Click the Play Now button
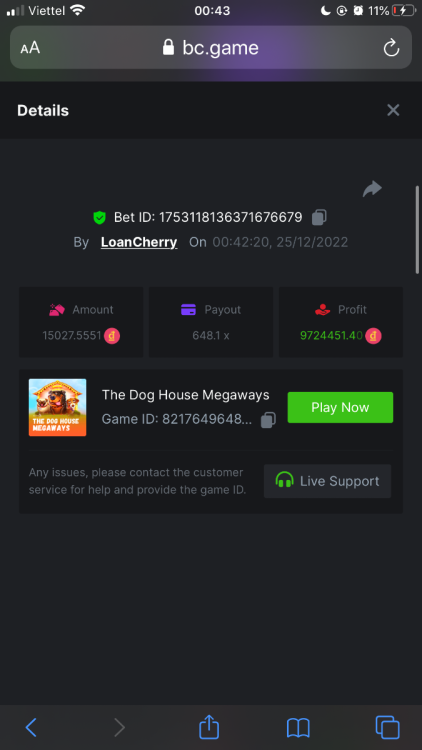This screenshot has width=422, height=750. (340, 408)
